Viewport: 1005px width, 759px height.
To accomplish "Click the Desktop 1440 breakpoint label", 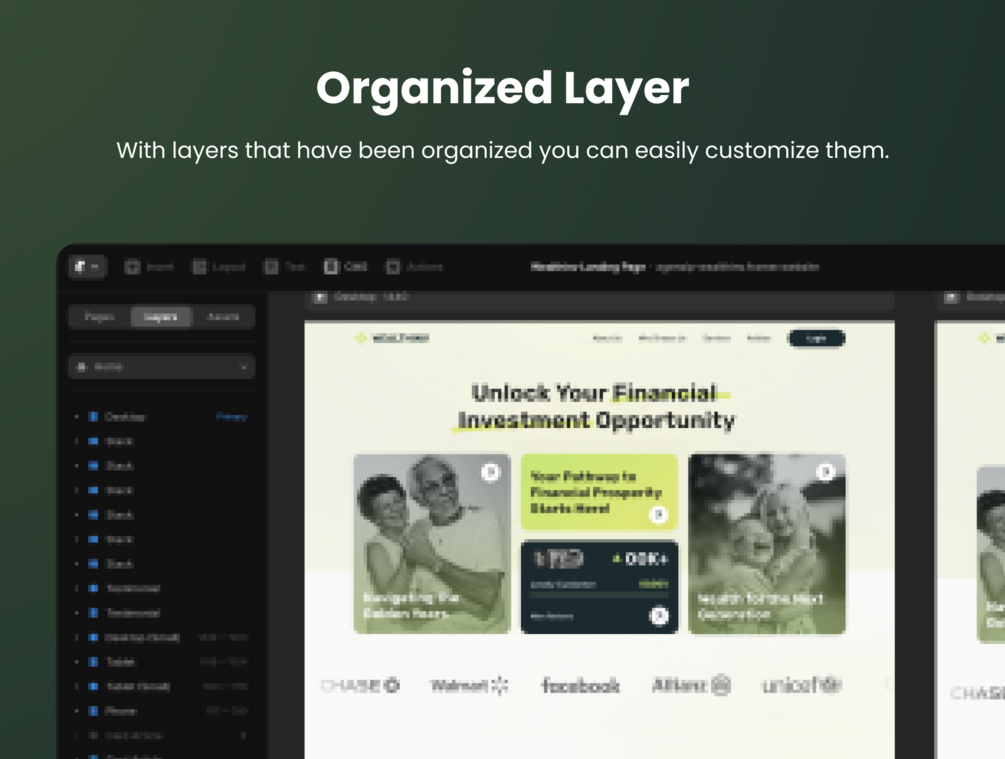I will pos(371,297).
